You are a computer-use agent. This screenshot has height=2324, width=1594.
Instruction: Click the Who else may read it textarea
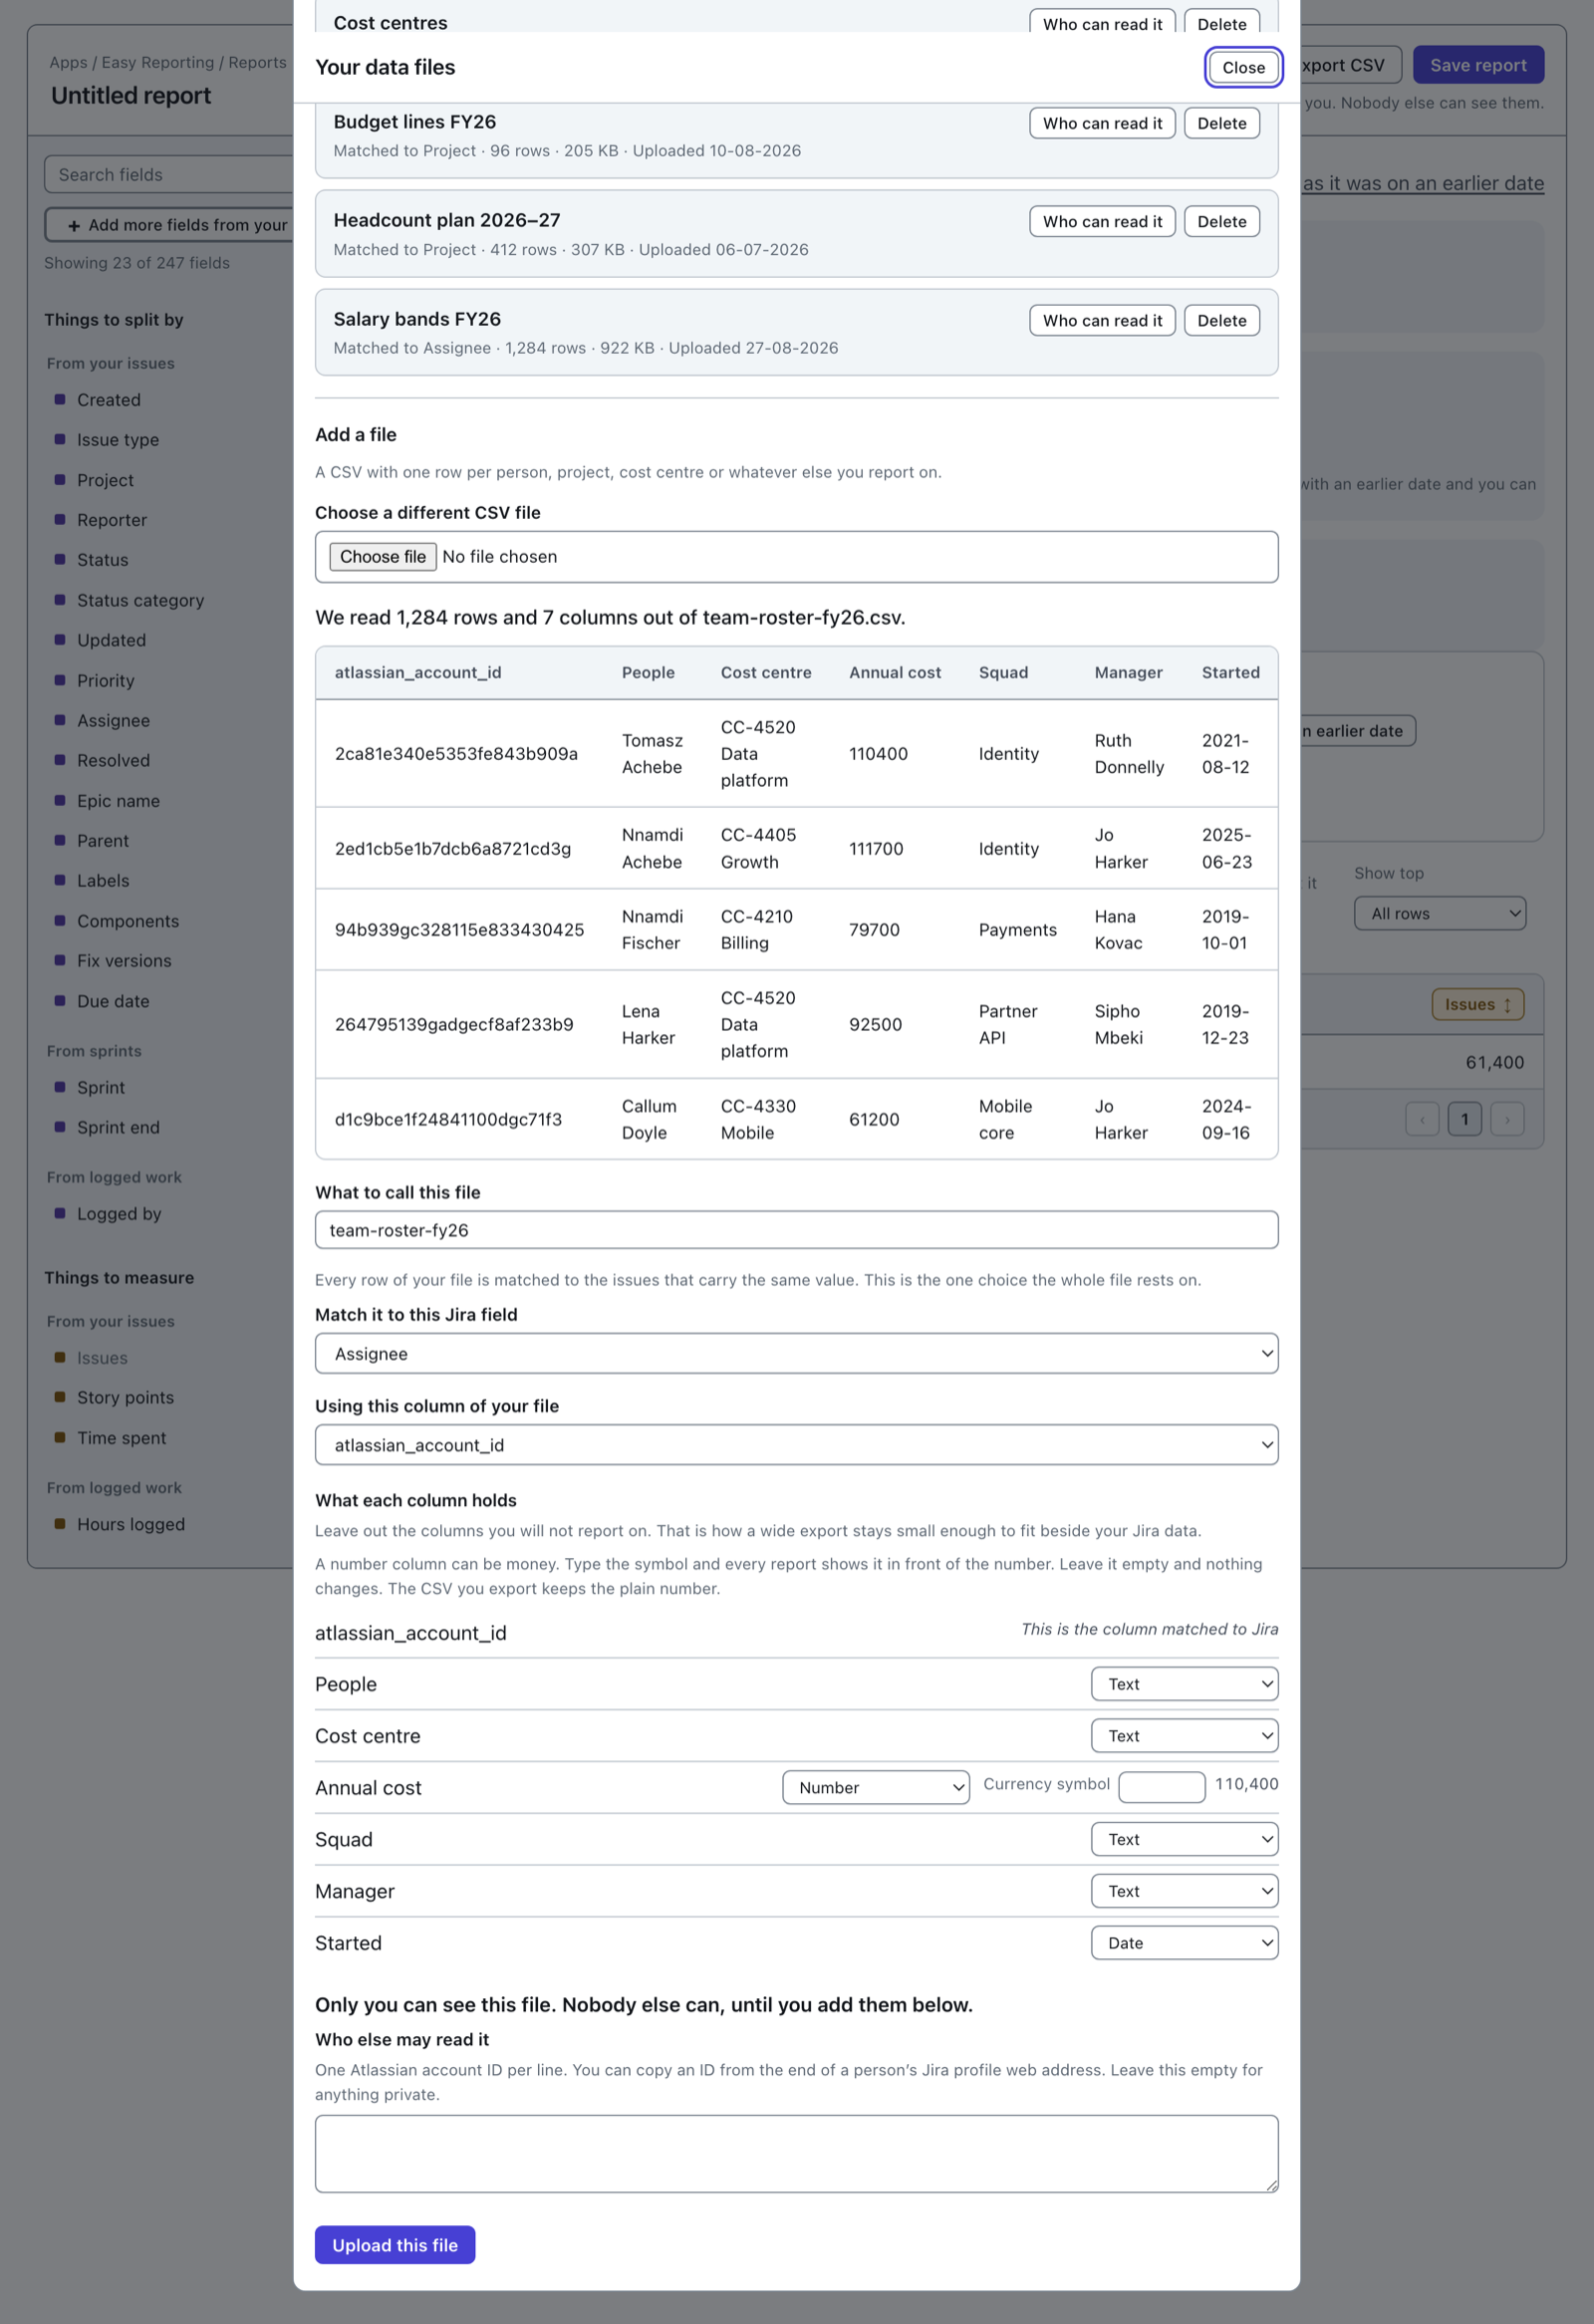796,2152
